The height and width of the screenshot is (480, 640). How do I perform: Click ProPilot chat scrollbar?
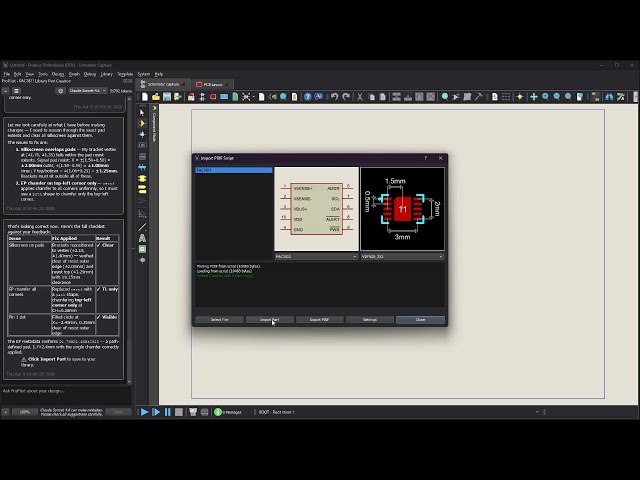129,240
